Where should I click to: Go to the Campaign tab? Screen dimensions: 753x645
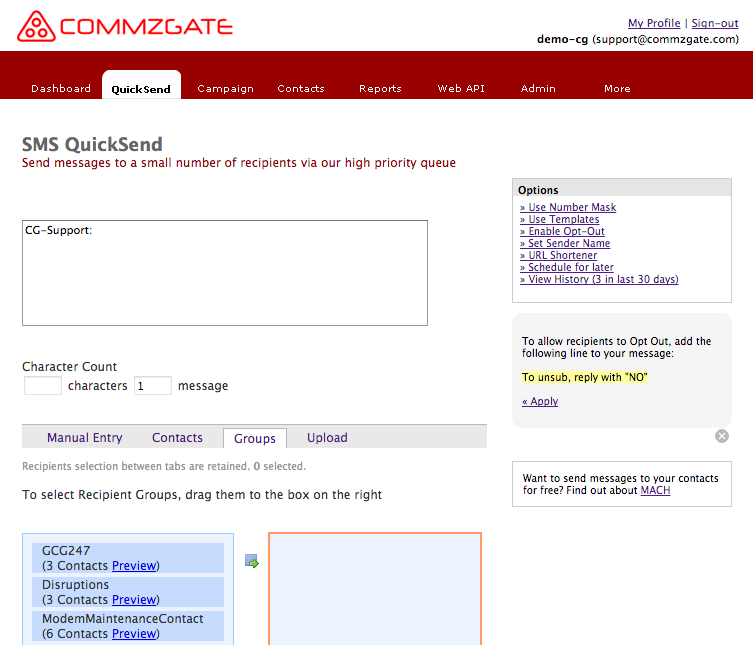pyautogui.click(x=225, y=88)
